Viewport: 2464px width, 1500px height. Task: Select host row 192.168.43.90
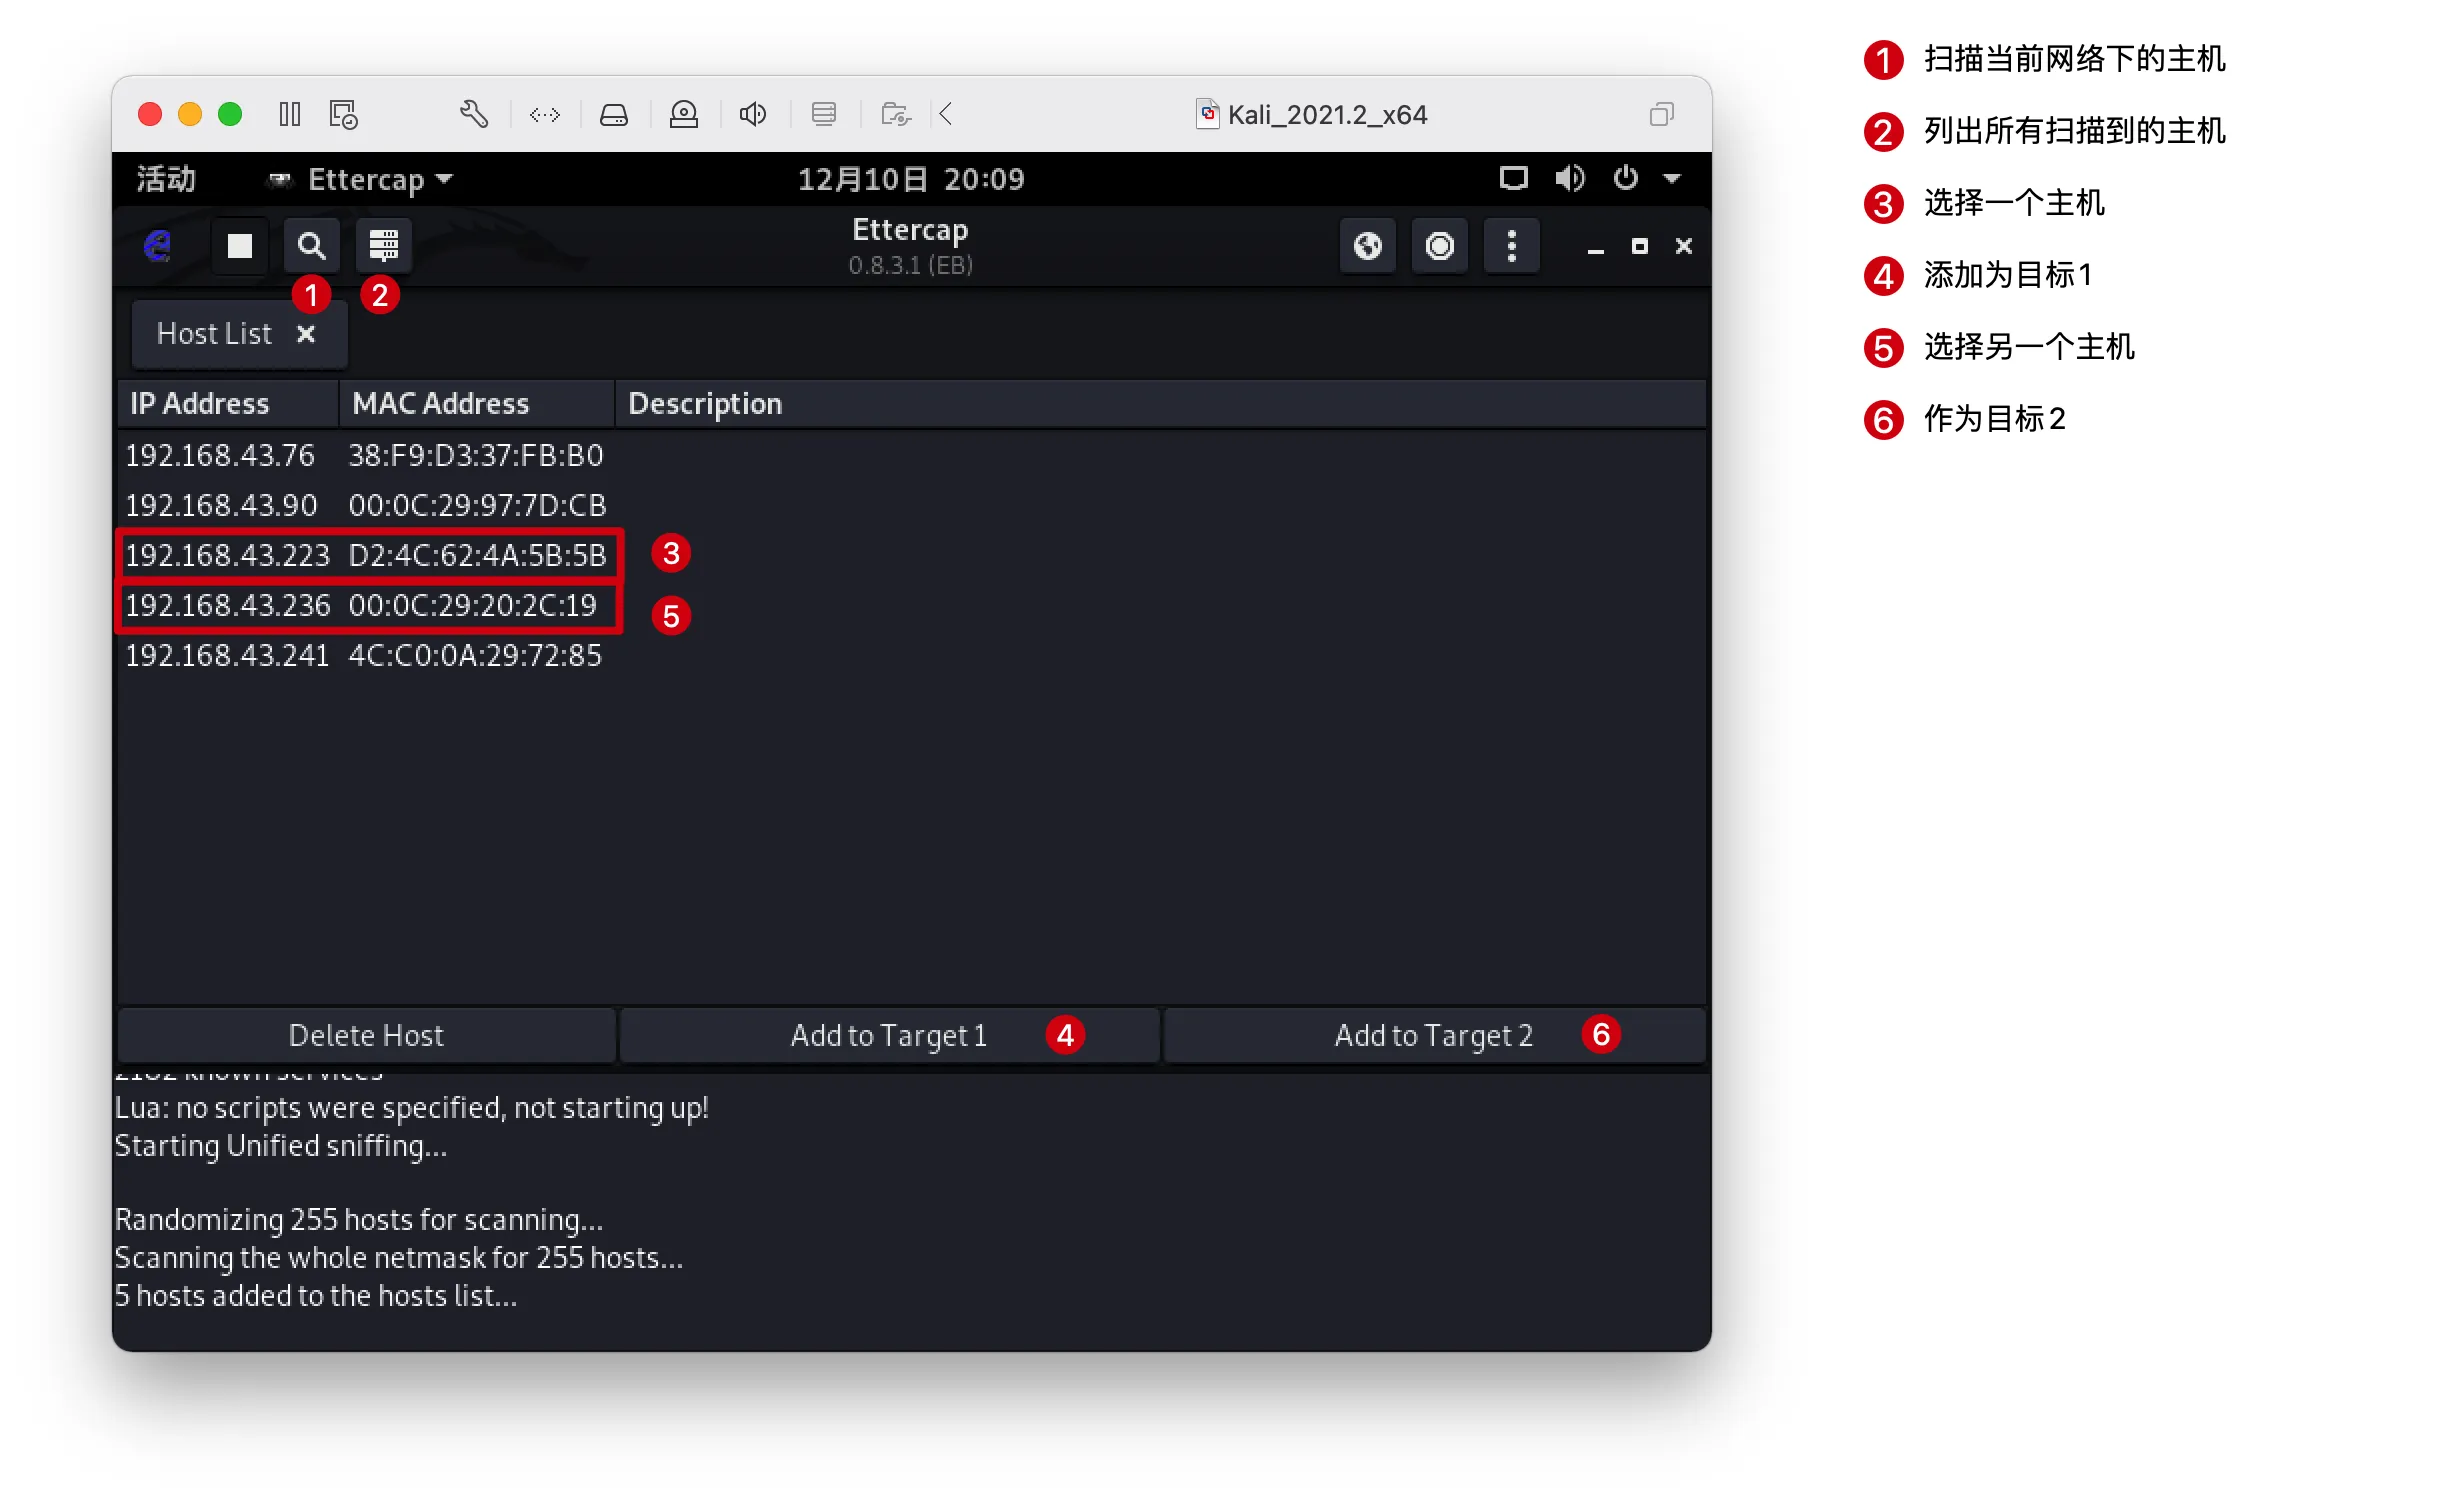(x=912, y=506)
